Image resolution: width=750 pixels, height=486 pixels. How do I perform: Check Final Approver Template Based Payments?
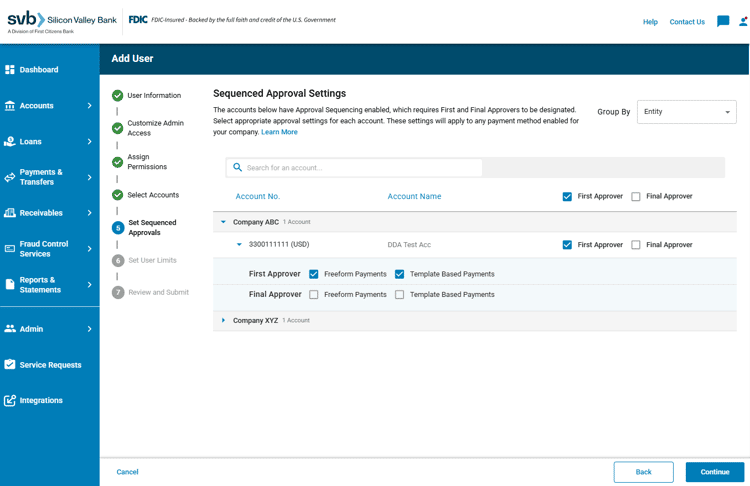coord(399,295)
